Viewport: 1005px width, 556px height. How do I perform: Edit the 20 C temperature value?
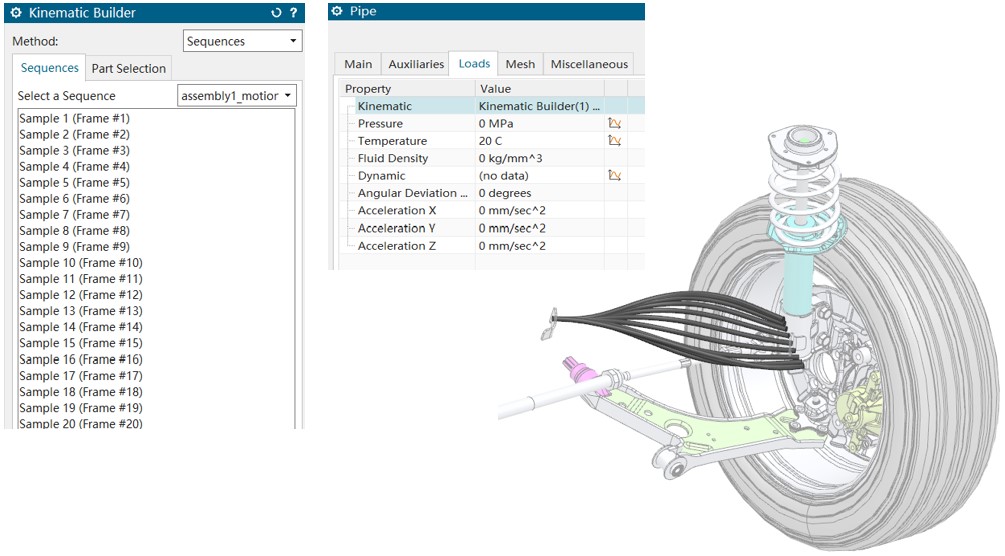(x=540, y=140)
